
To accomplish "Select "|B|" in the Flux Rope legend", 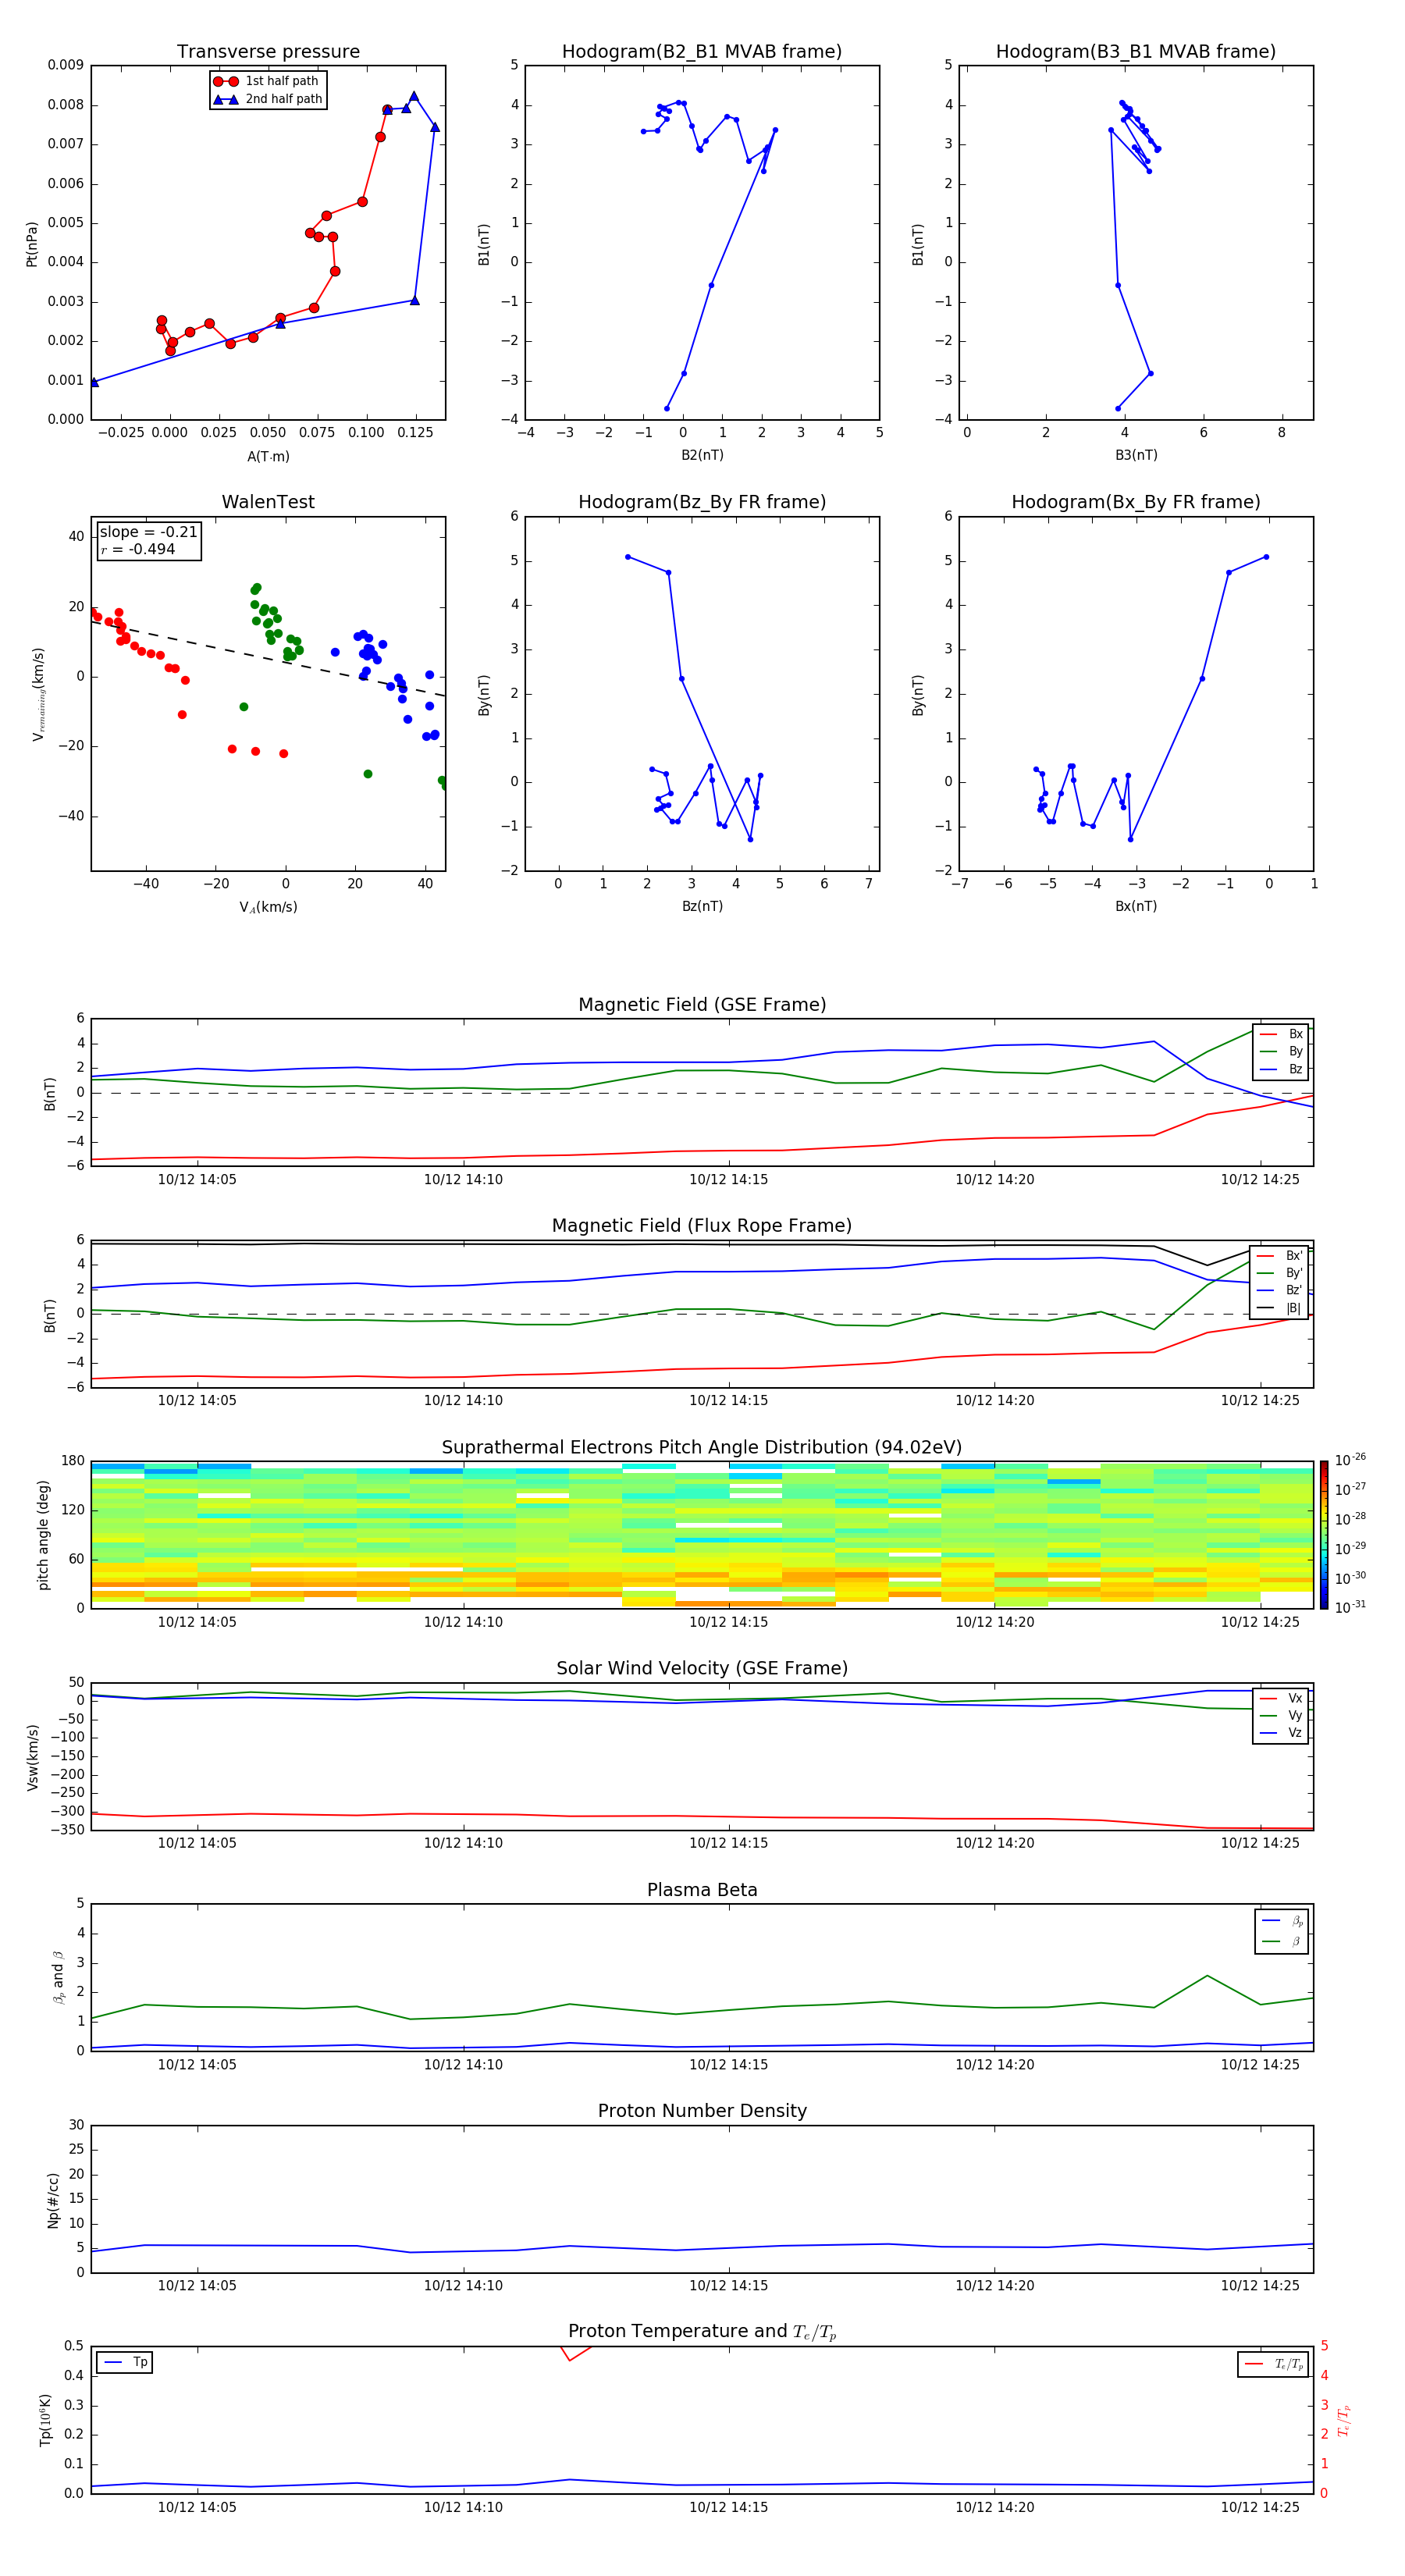I will point(1281,1308).
